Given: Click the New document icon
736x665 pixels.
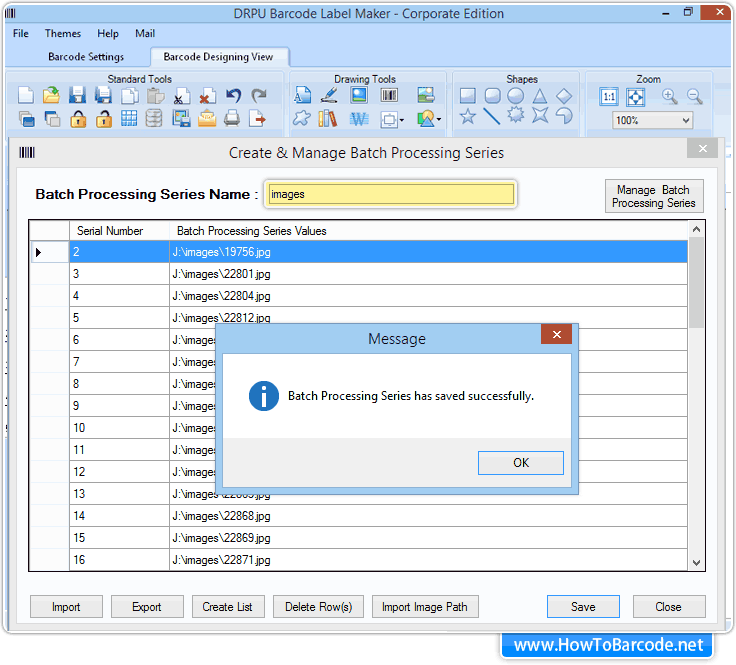Looking at the screenshot, I should (26, 95).
